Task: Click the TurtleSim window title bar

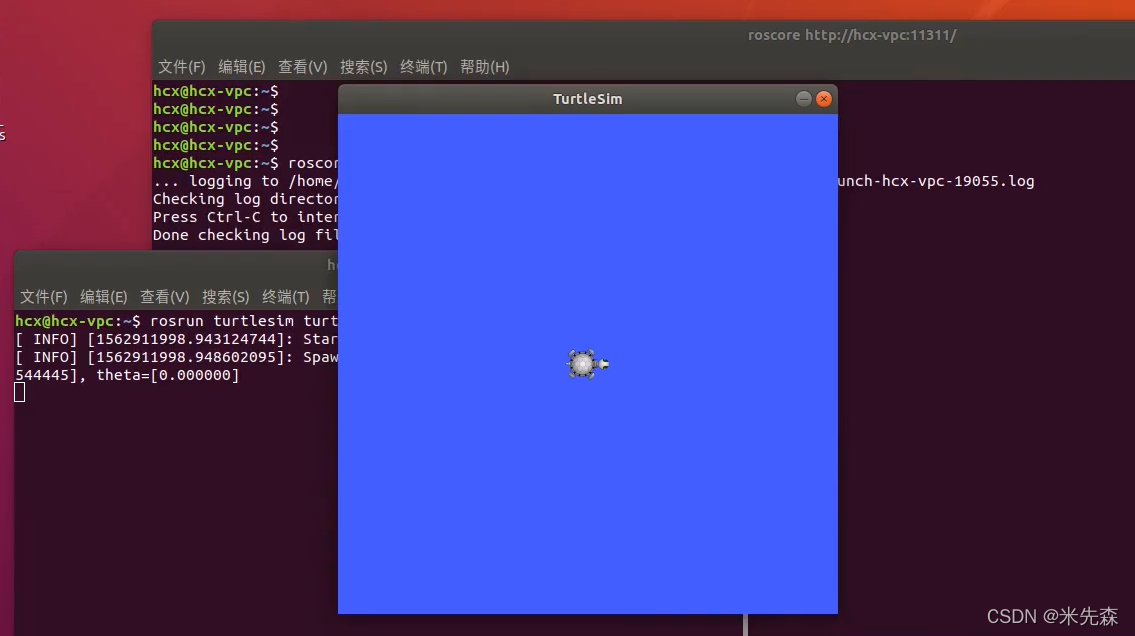Action: [587, 99]
